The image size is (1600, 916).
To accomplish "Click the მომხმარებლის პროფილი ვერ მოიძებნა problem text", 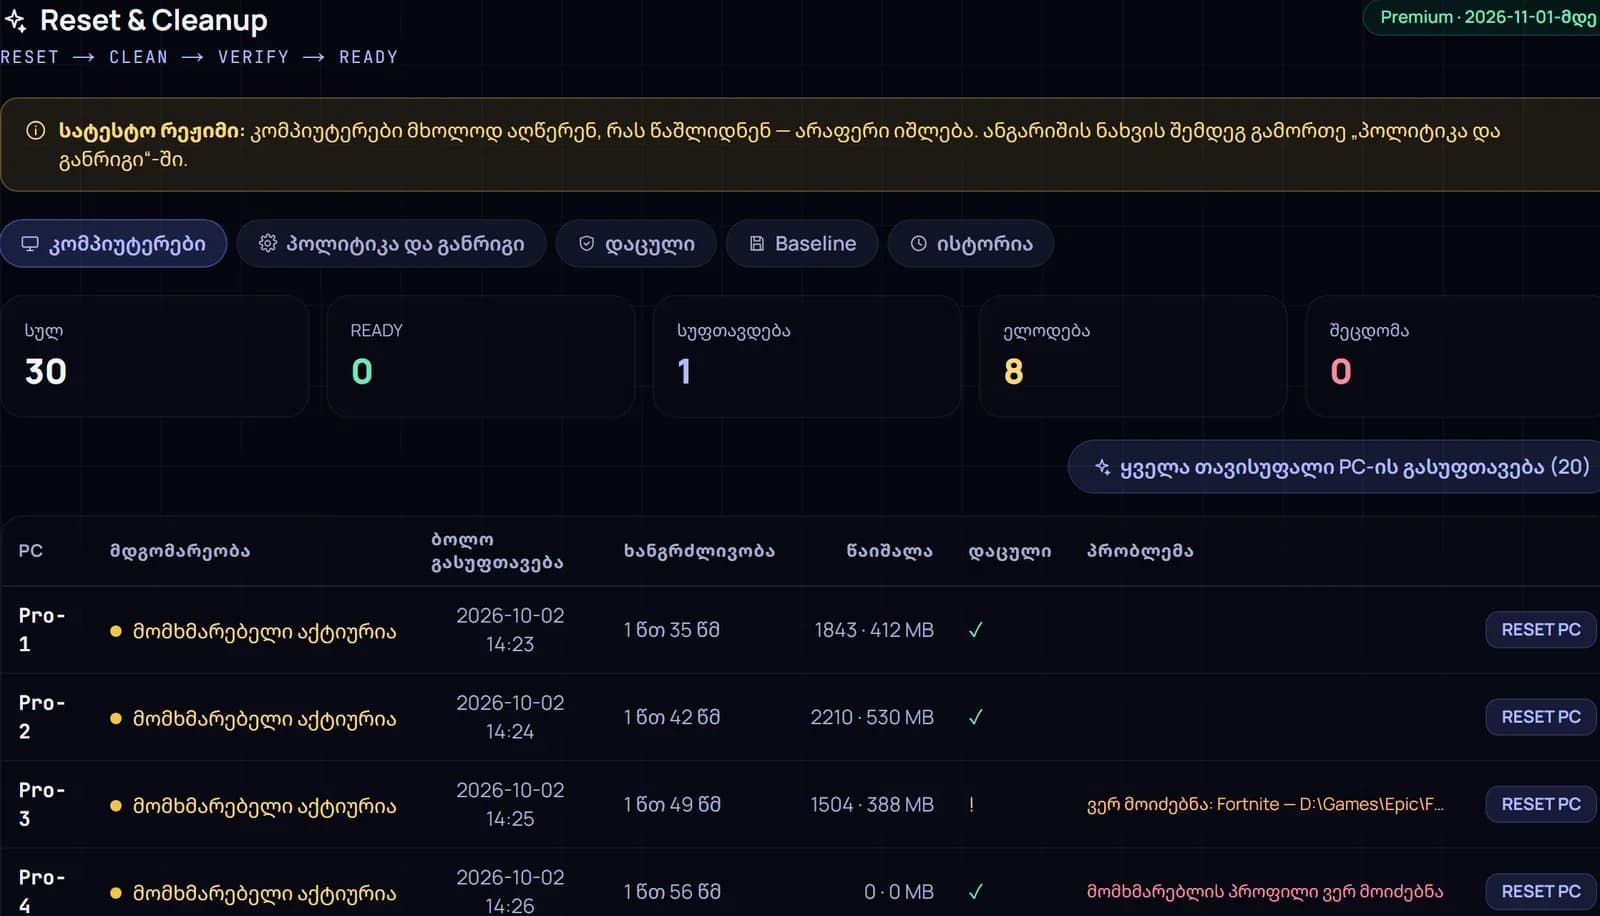I will coord(1265,891).
